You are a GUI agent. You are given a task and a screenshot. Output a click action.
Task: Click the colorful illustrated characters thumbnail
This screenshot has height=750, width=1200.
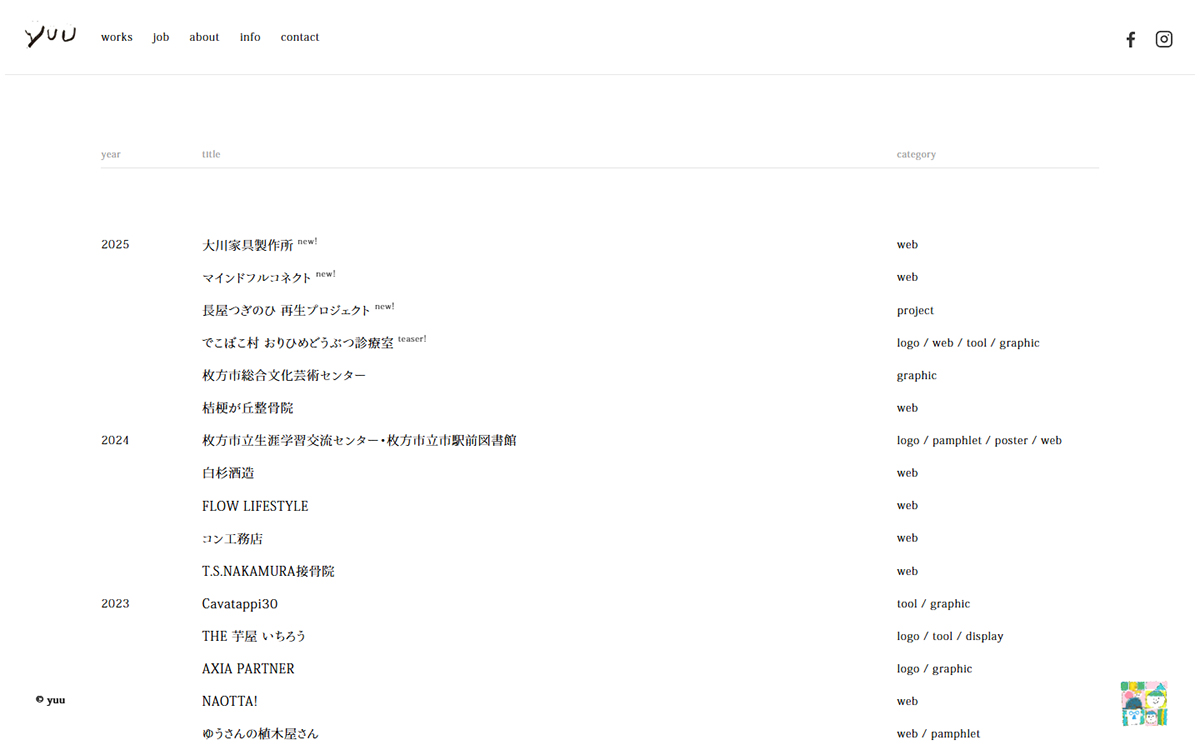tap(1144, 703)
